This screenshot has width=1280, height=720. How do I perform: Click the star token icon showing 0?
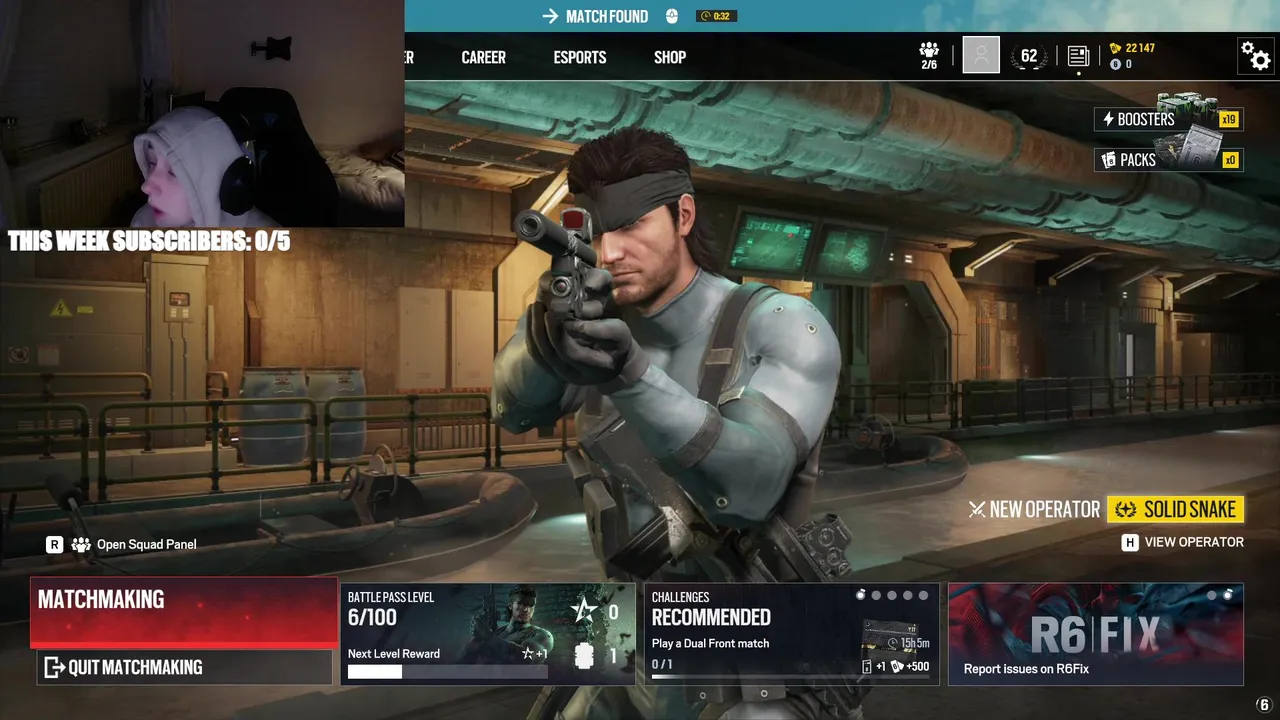582,612
